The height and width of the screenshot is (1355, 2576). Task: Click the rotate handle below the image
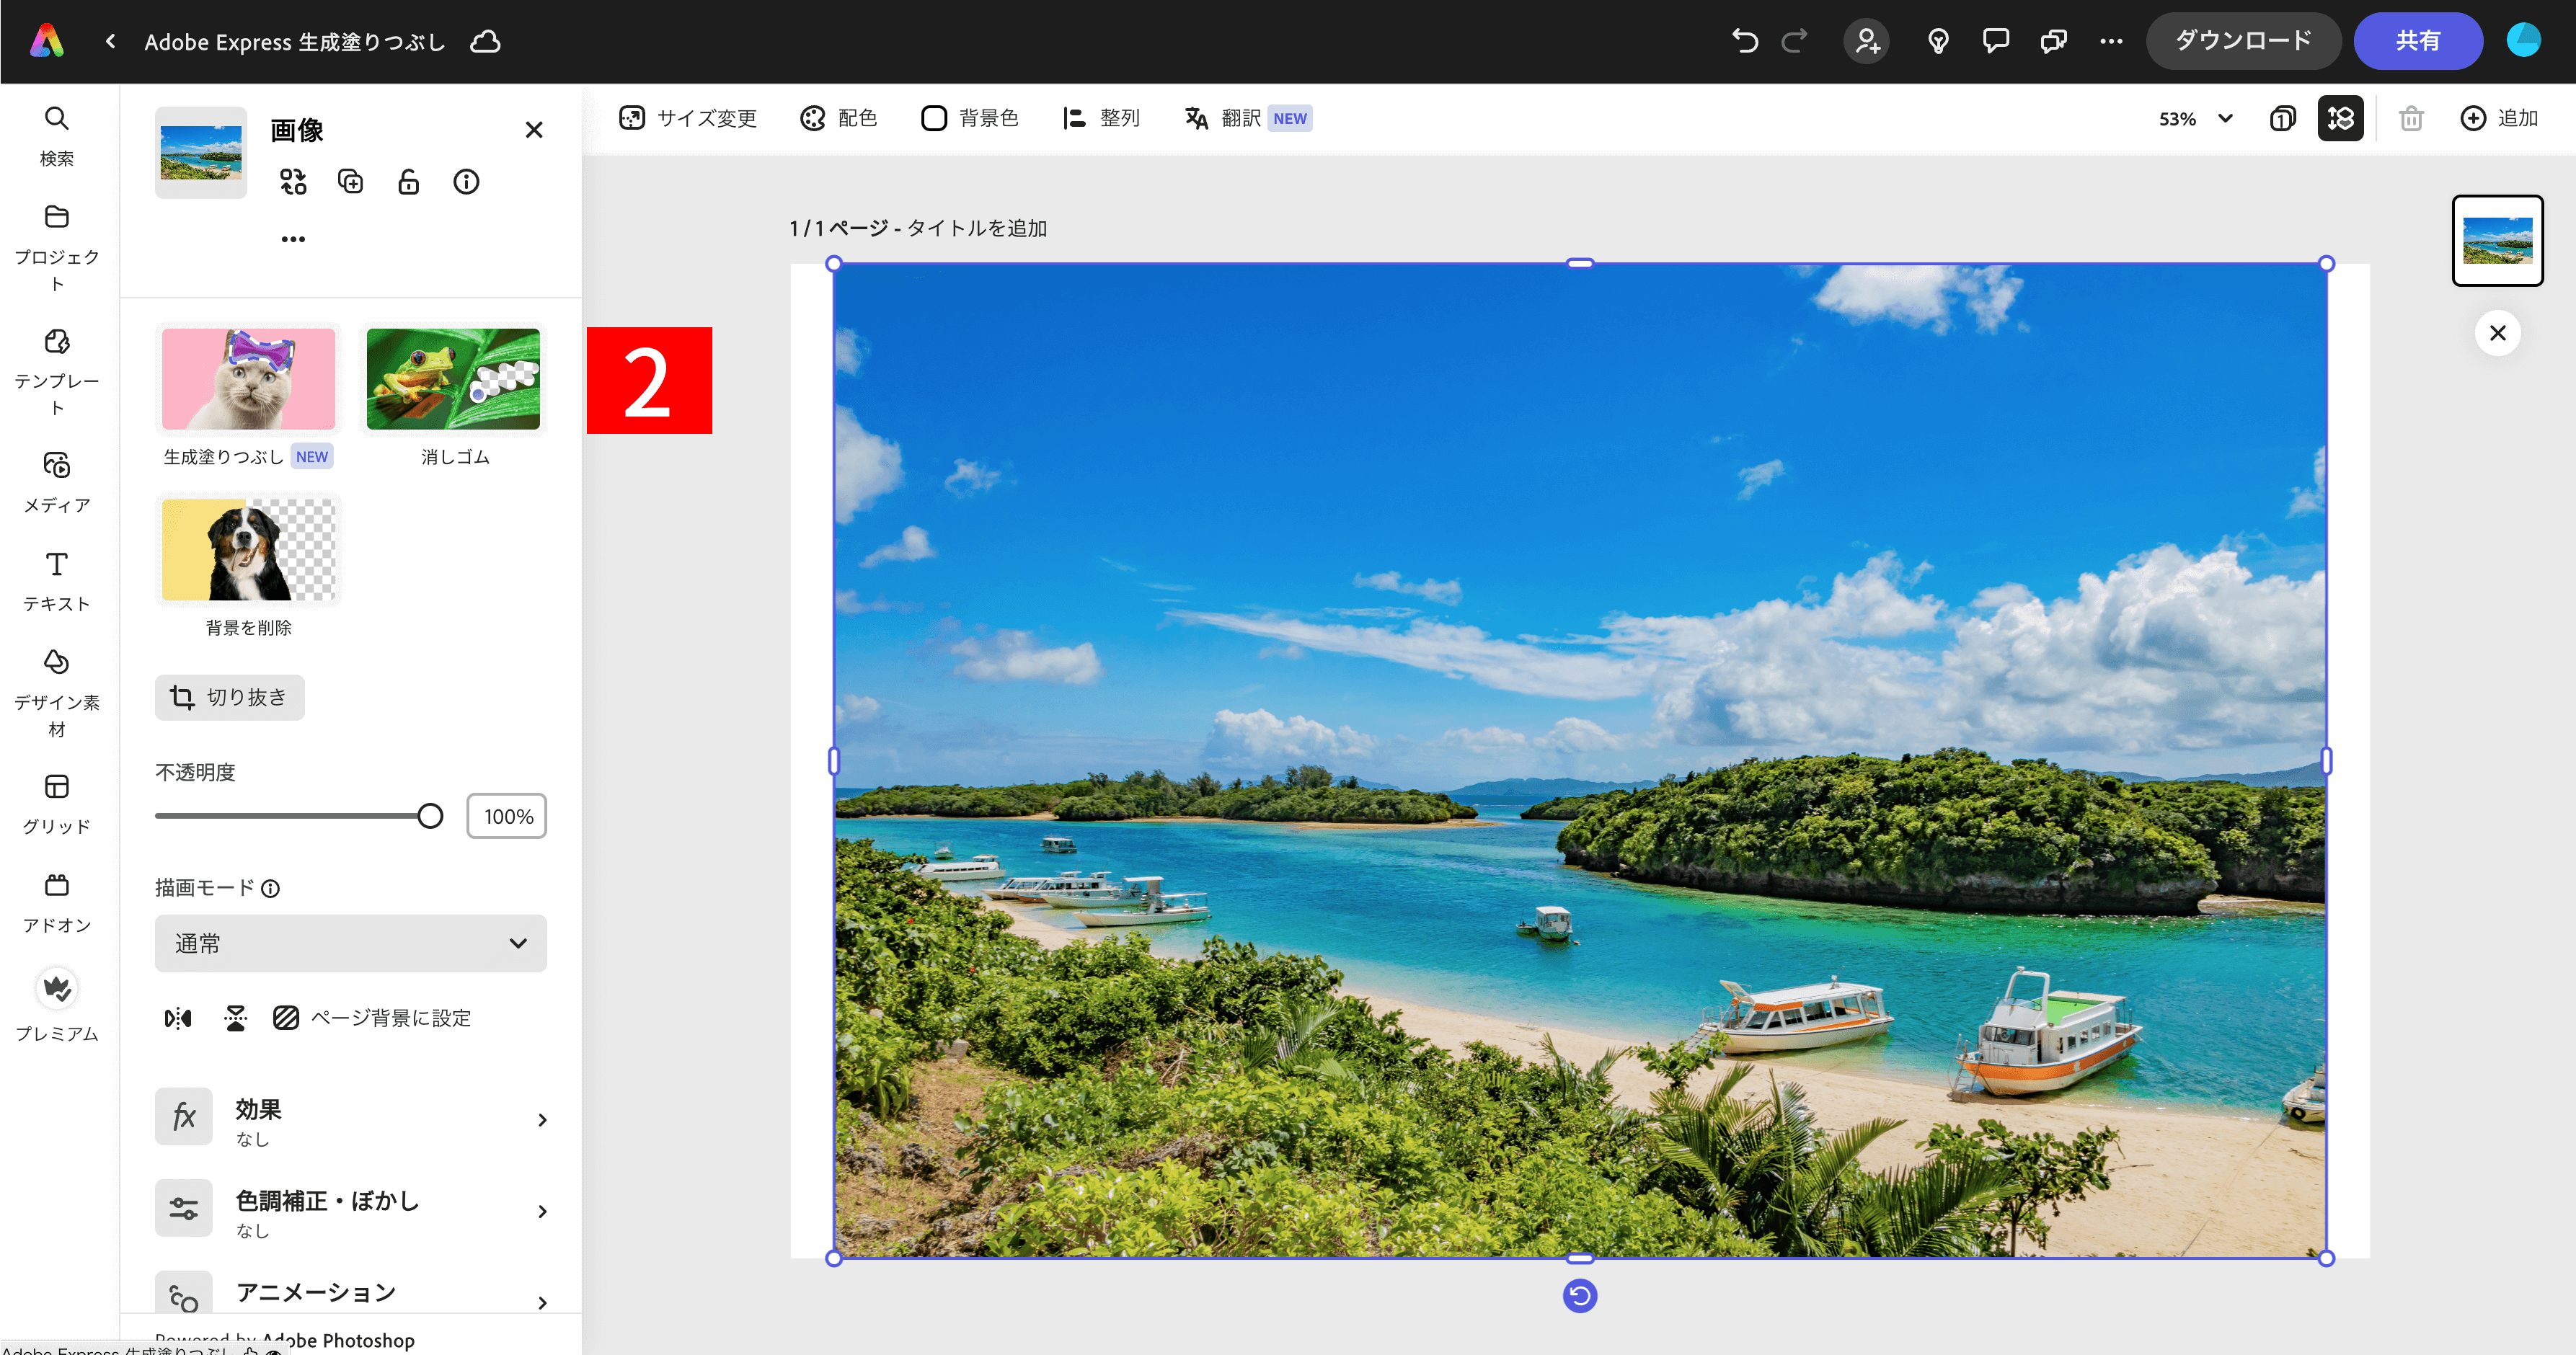(x=1580, y=1297)
